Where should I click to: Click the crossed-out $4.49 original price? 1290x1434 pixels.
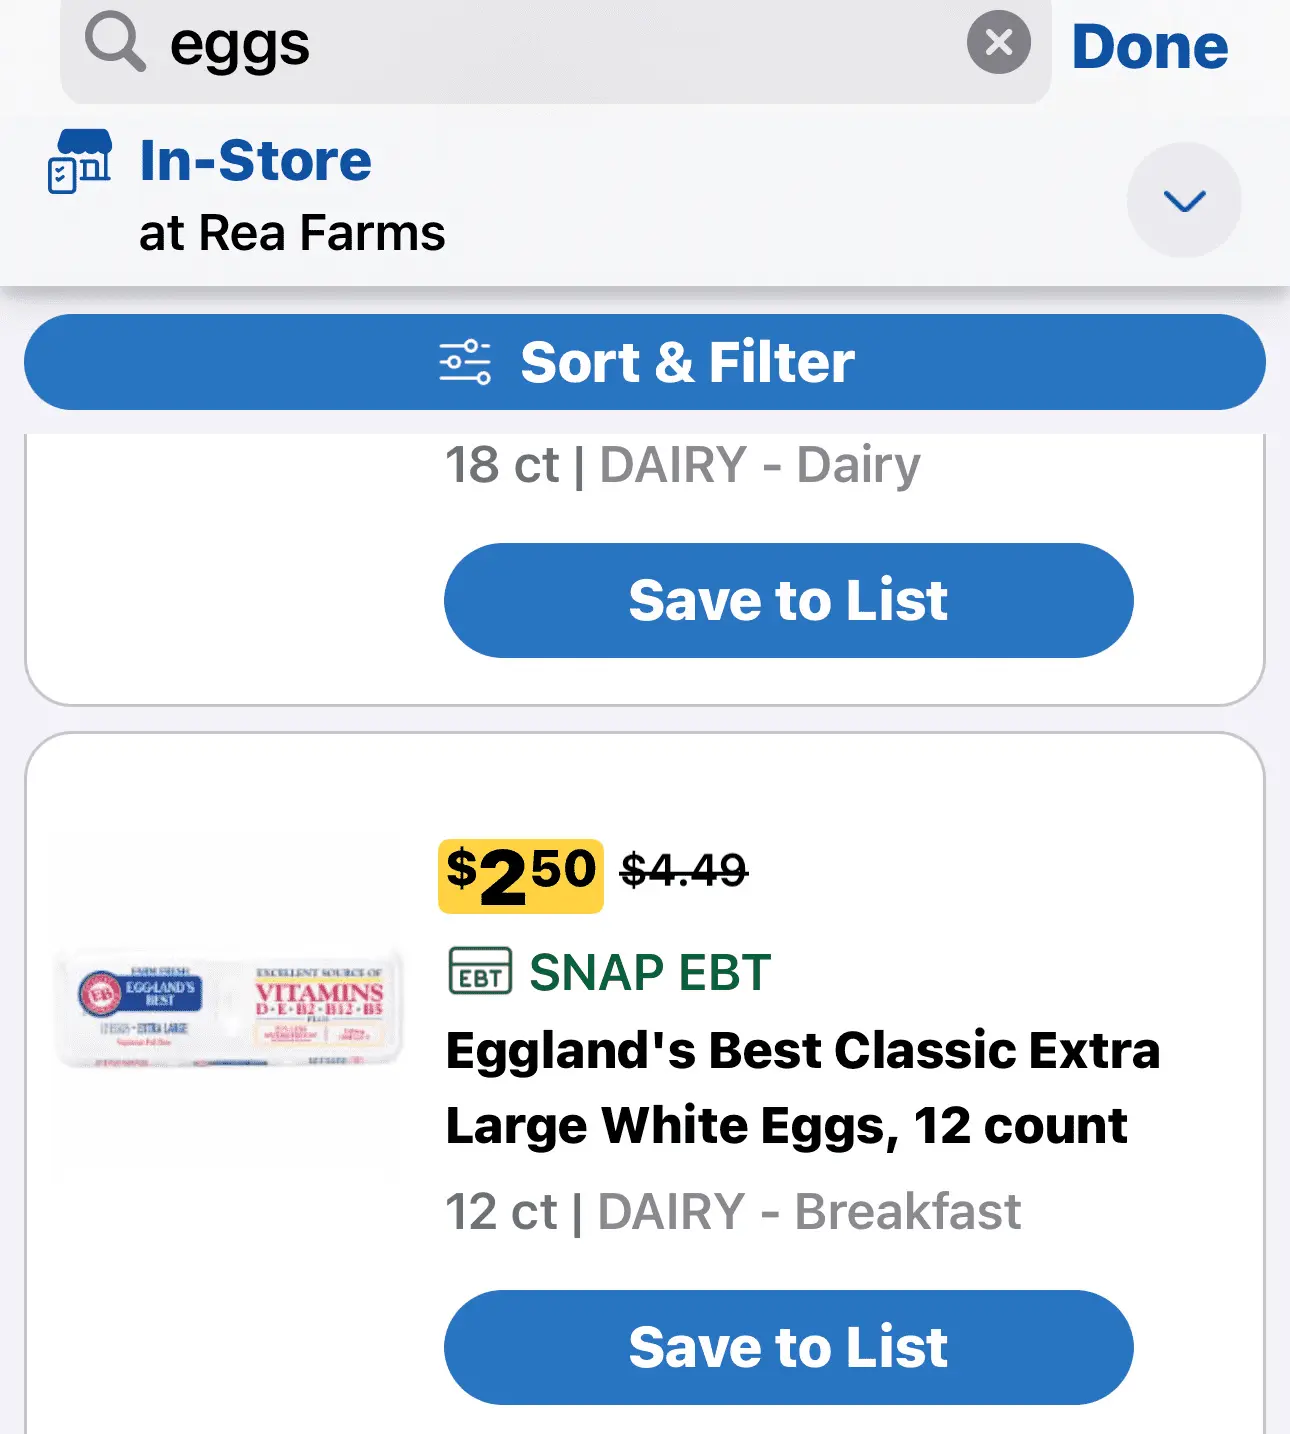pyautogui.click(x=684, y=870)
